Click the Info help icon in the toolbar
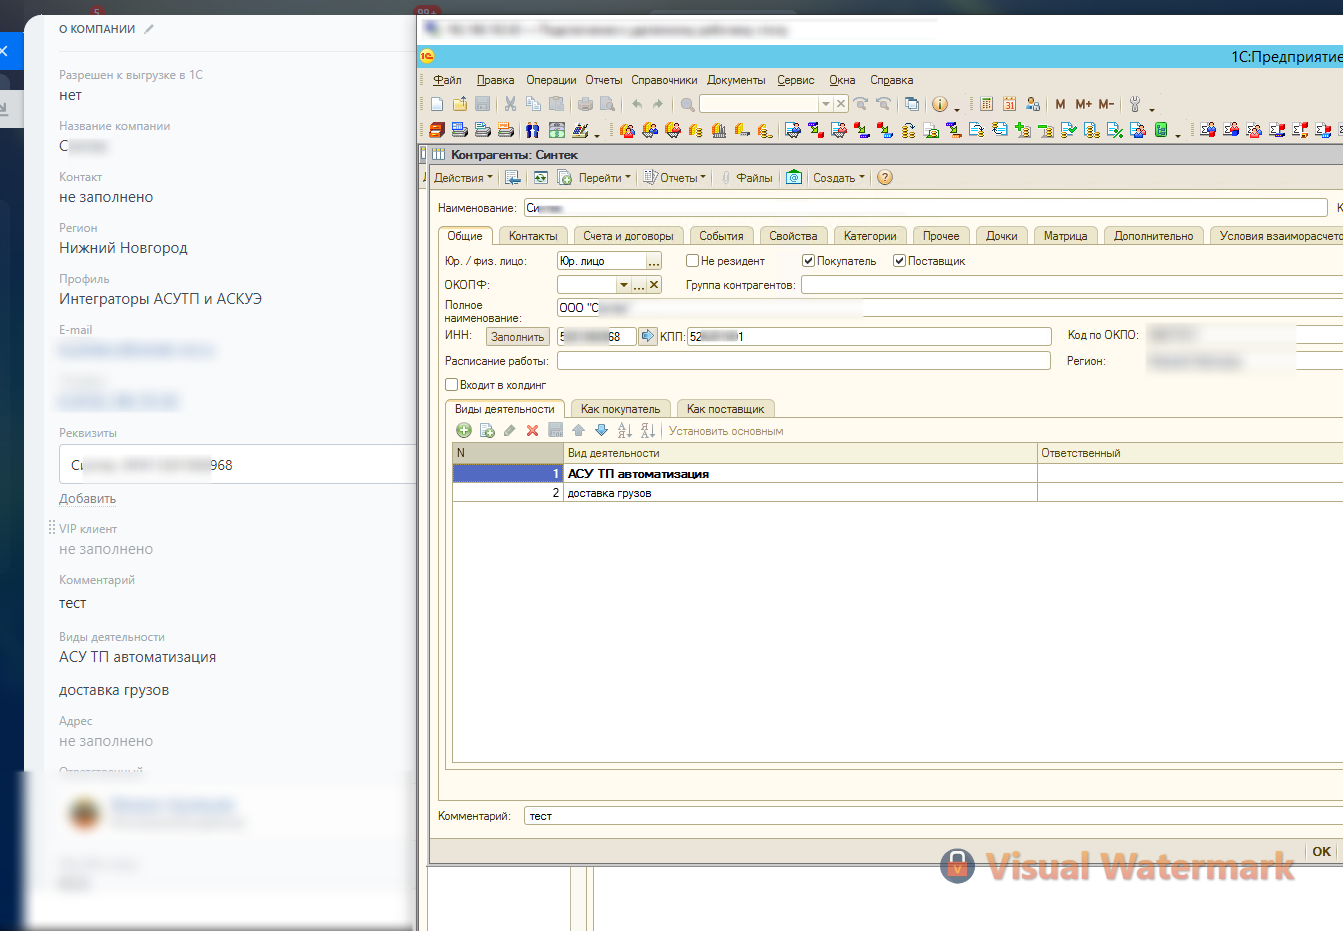1343x931 pixels. tap(940, 104)
